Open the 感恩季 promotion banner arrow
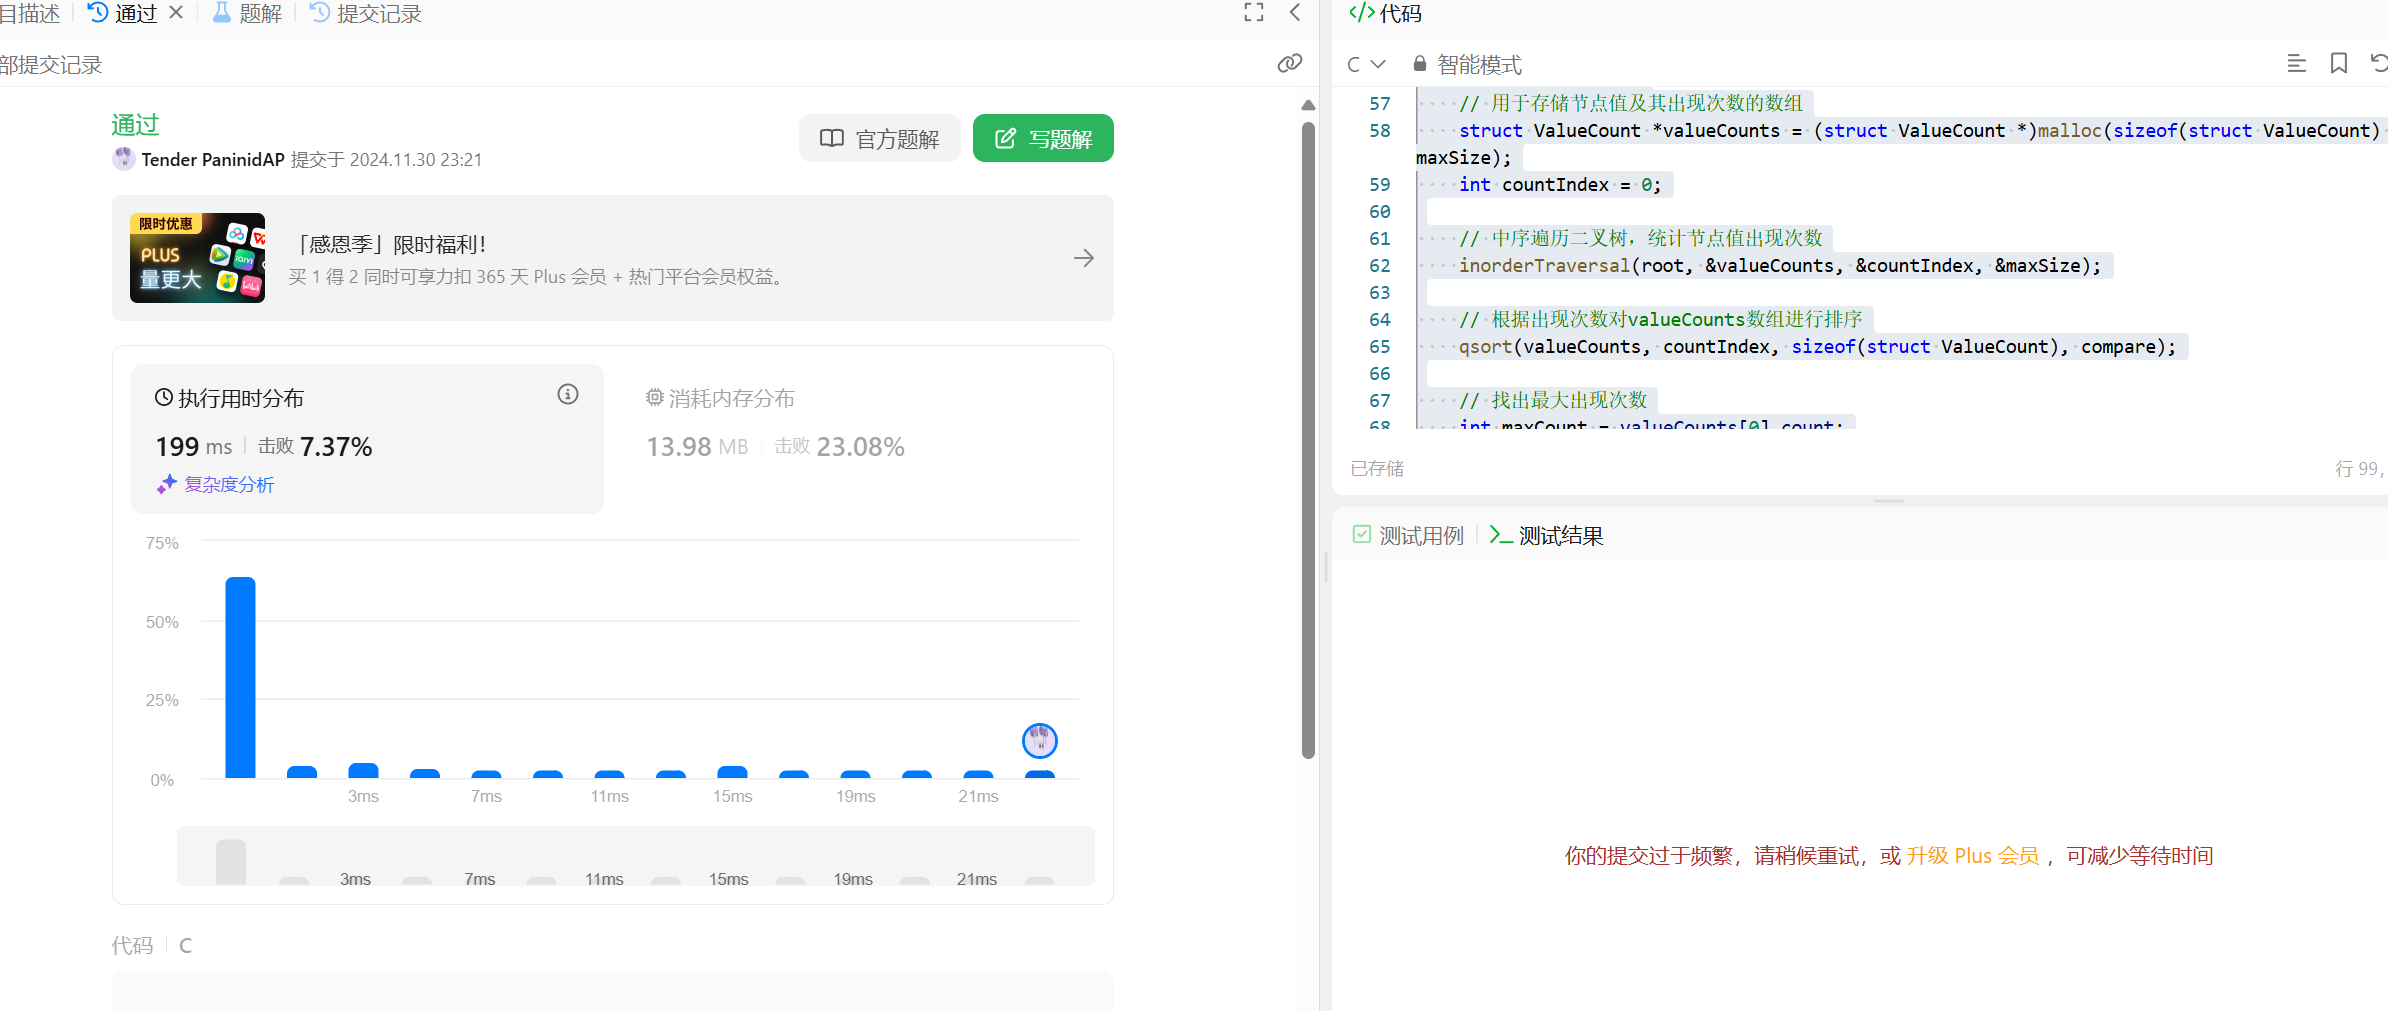 [1083, 258]
